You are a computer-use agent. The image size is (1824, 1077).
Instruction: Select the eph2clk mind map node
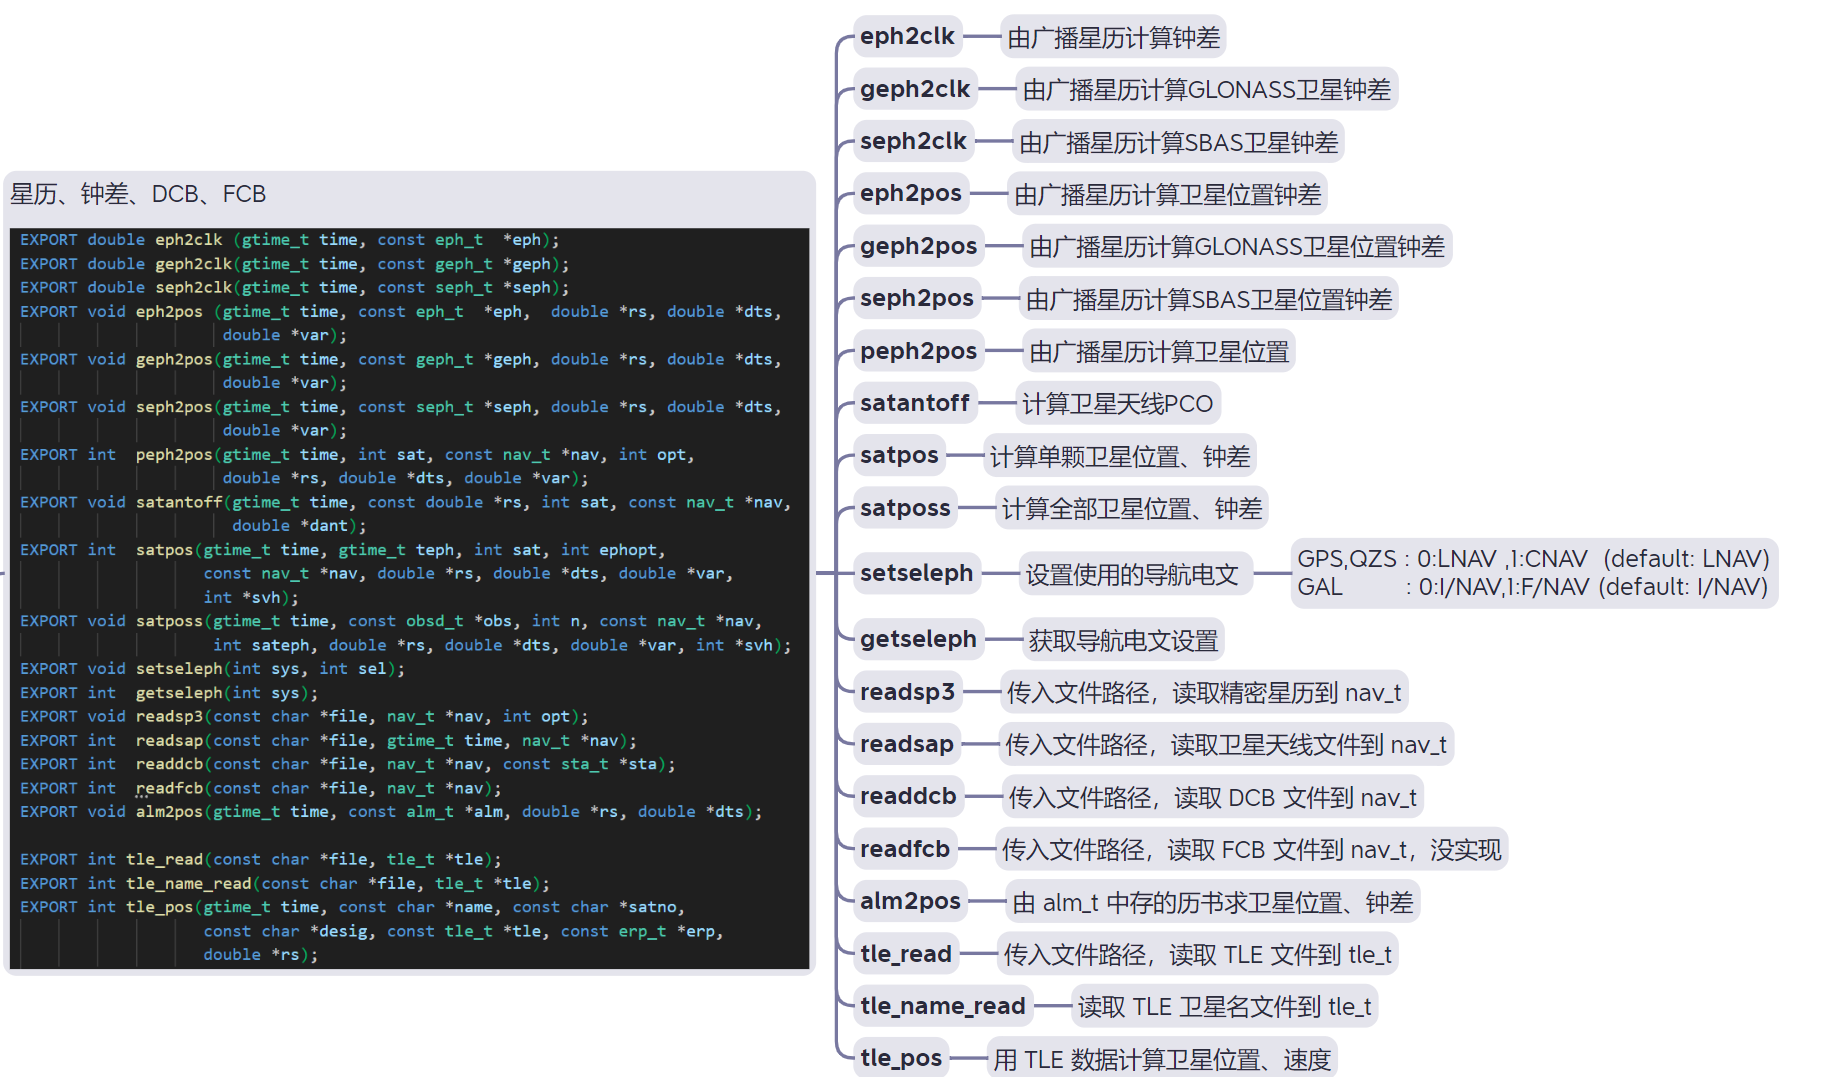(x=907, y=37)
